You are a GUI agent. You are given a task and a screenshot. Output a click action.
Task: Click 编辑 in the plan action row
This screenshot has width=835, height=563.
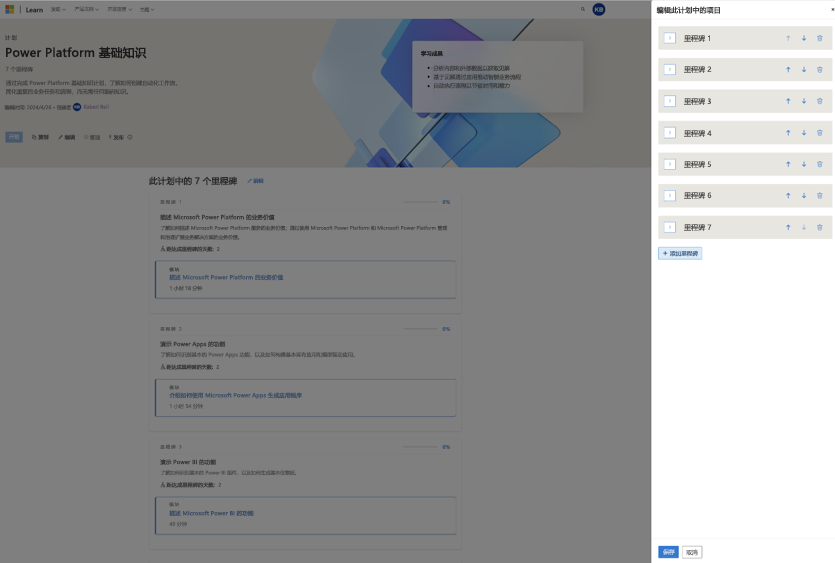coord(67,137)
